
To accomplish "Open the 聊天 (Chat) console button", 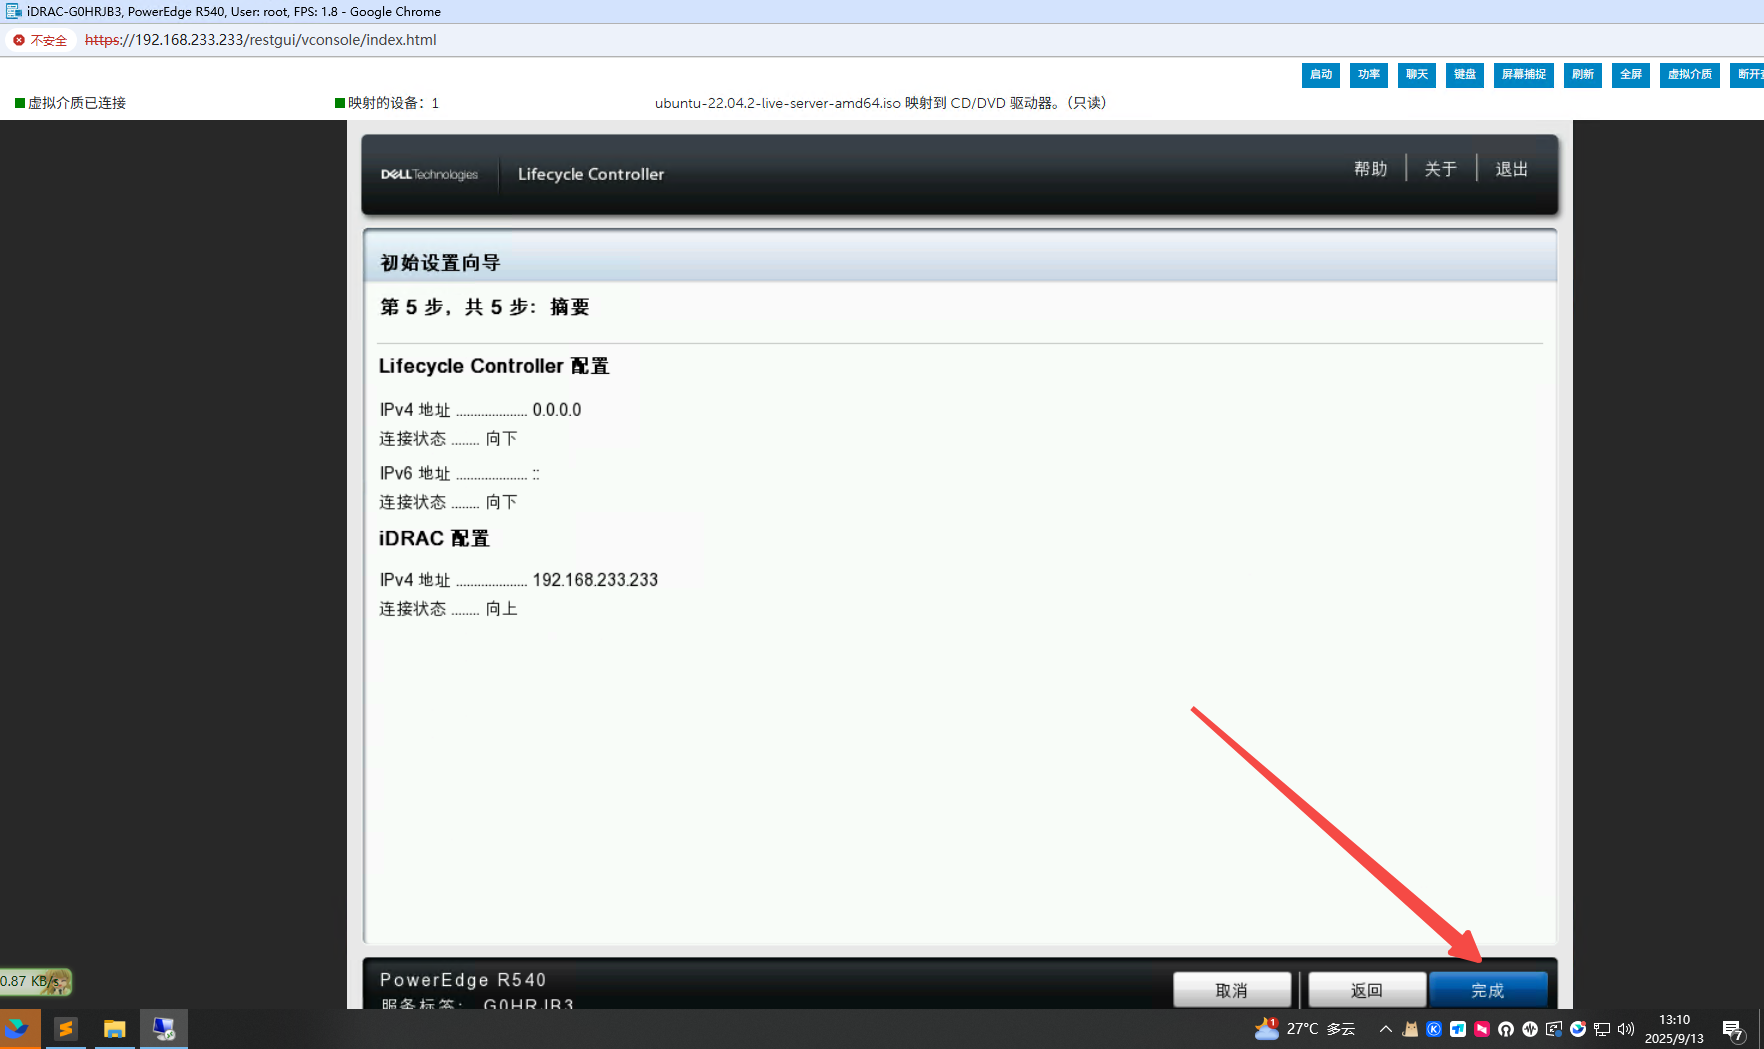I will pos(1416,75).
